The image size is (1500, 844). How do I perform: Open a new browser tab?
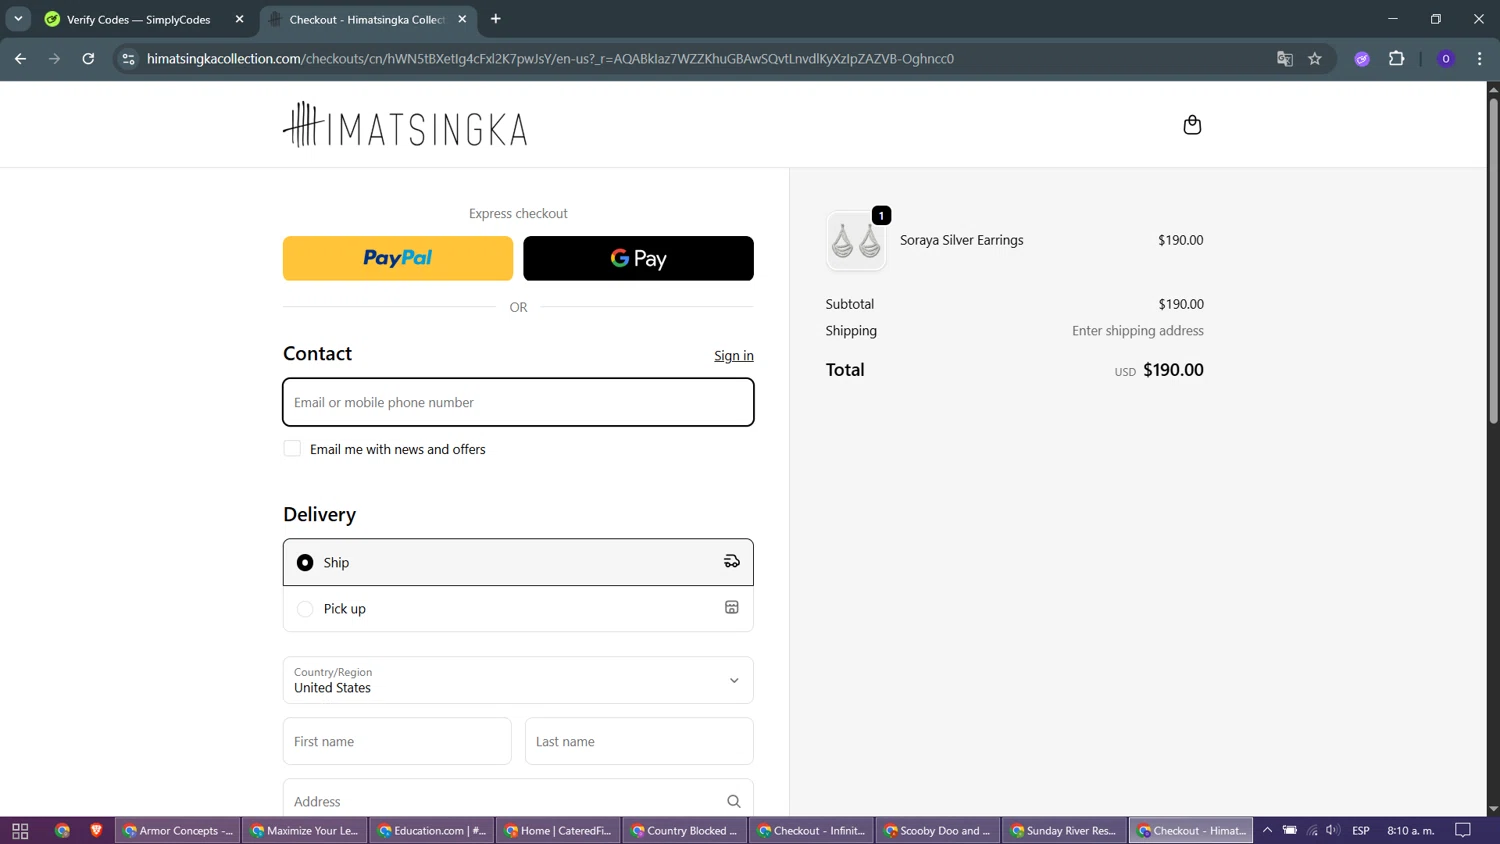click(496, 19)
